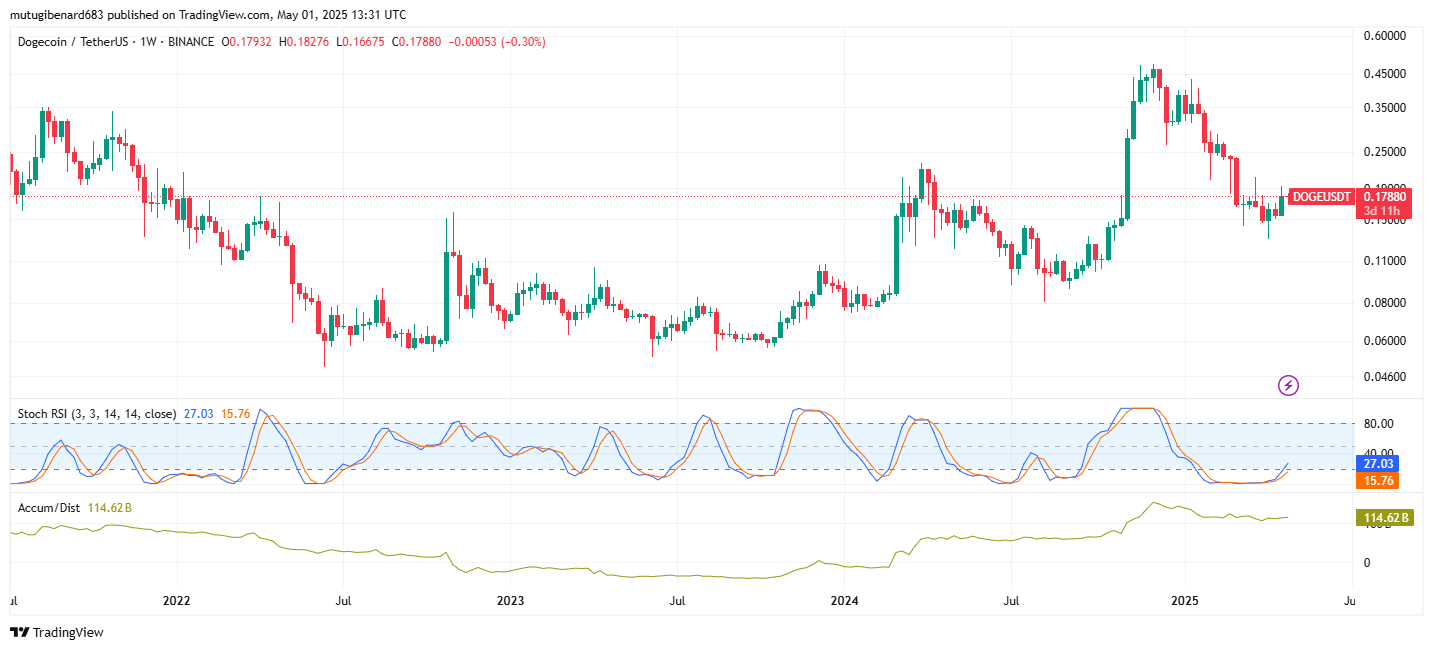Click the 2025 label on time axis
The image size is (1433, 650).
point(1184,601)
